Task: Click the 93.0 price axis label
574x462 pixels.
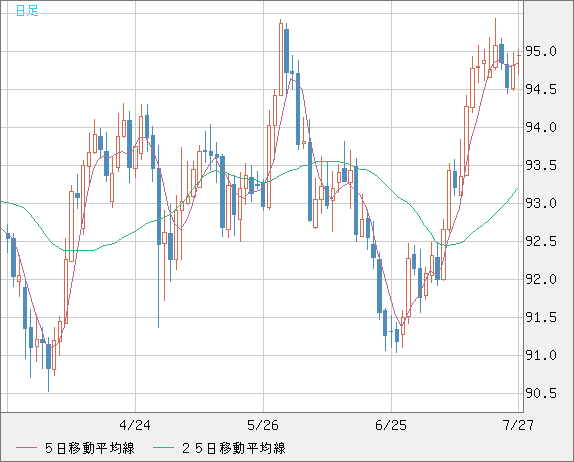Action: click(541, 203)
